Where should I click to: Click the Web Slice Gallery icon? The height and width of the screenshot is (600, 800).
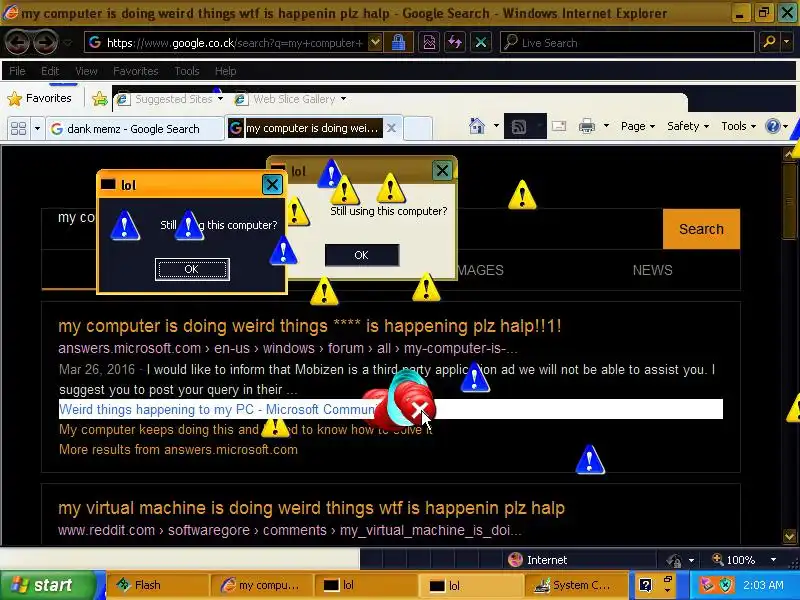click(x=240, y=99)
